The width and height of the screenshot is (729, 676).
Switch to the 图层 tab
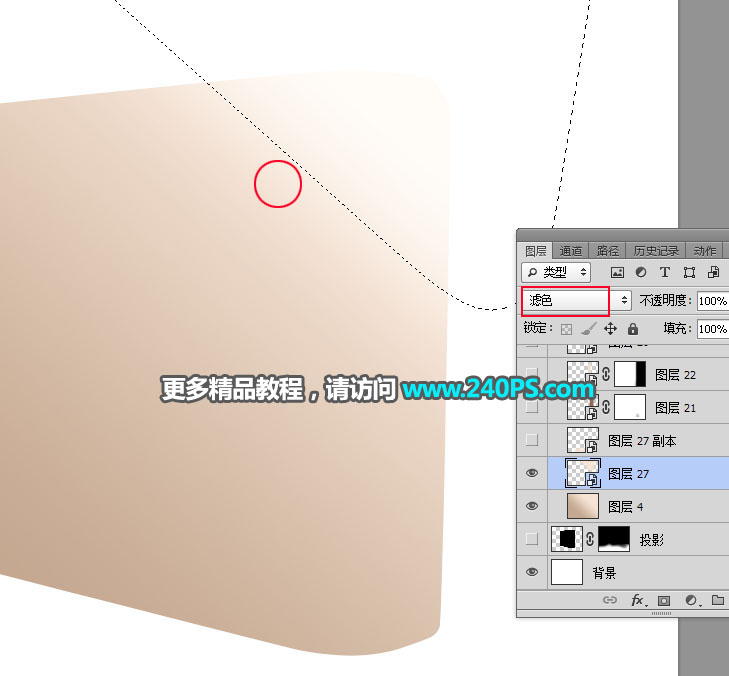coord(535,251)
